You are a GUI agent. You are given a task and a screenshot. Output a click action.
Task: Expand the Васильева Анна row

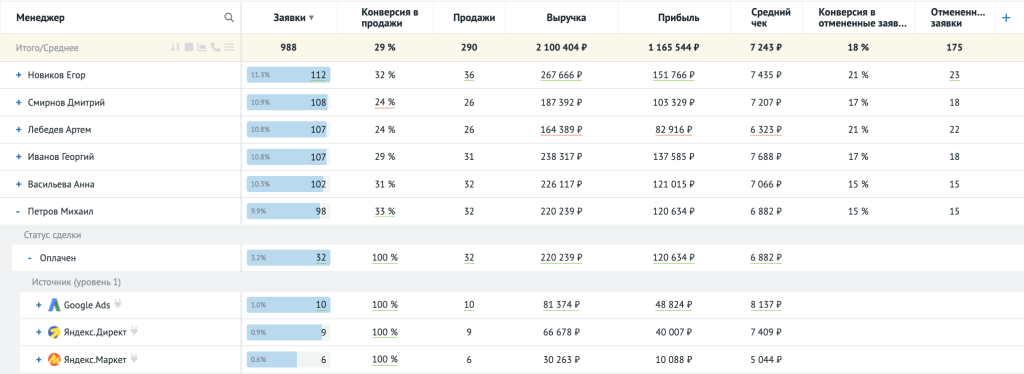click(x=18, y=185)
